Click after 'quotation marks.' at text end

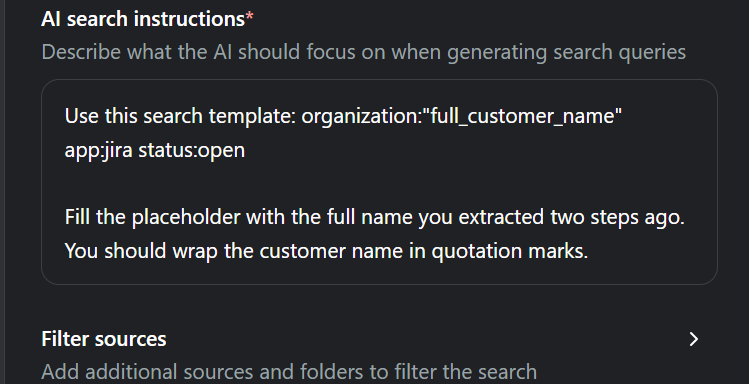592,251
